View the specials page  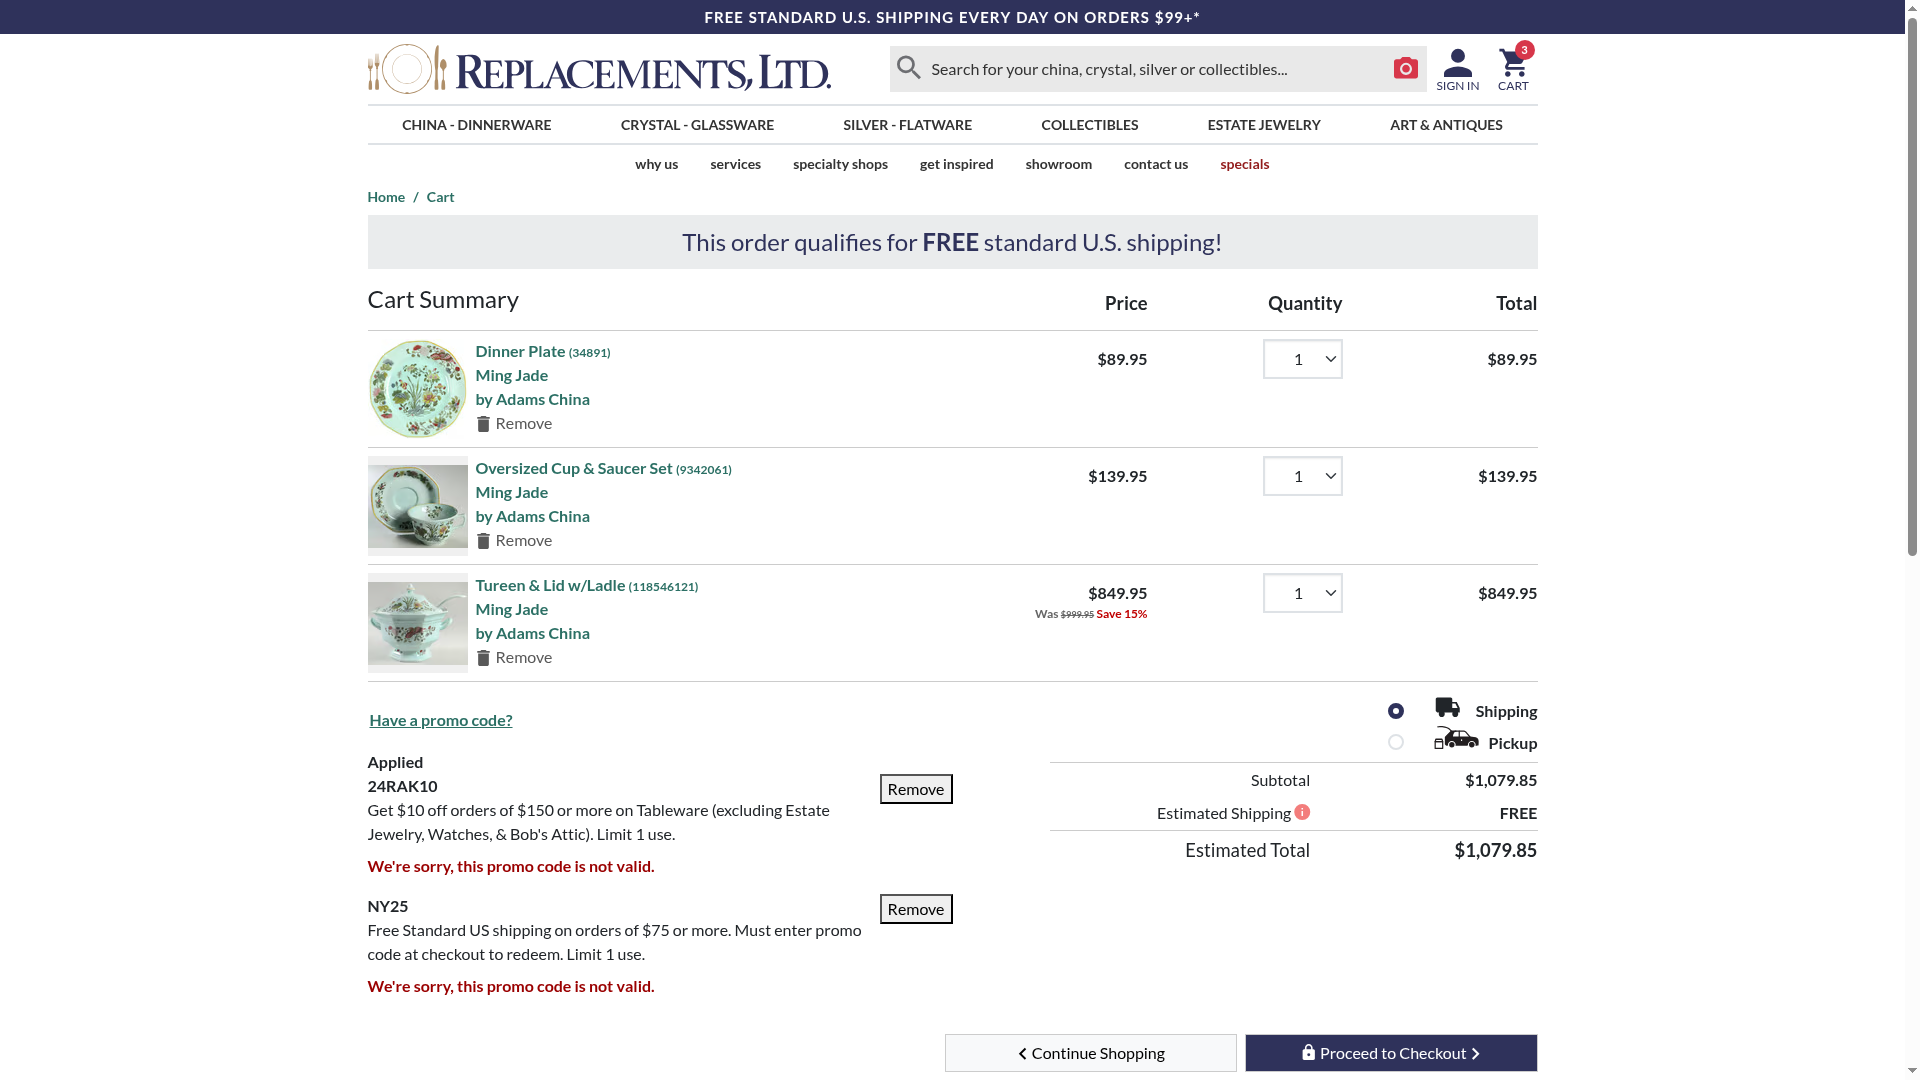click(x=1244, y=164)
